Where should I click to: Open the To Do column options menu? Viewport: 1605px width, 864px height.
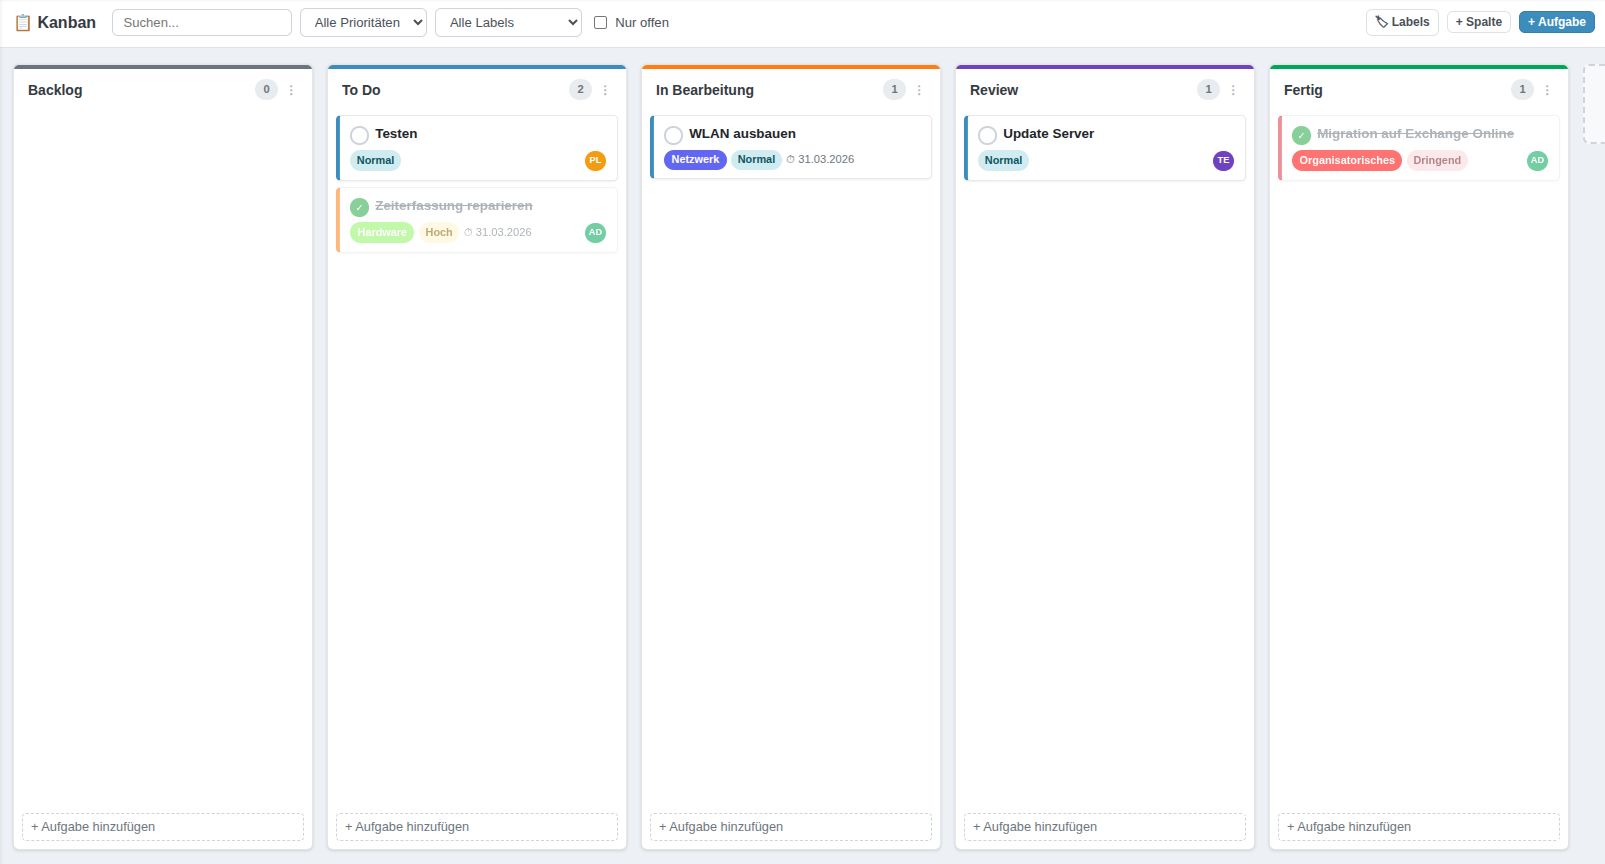[605, 90]
